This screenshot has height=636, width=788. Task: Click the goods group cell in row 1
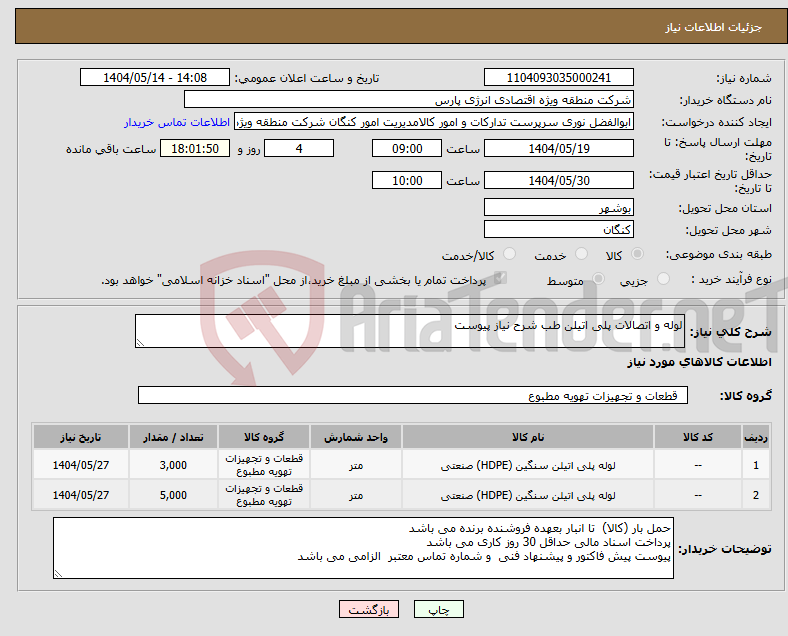(264, 465)
